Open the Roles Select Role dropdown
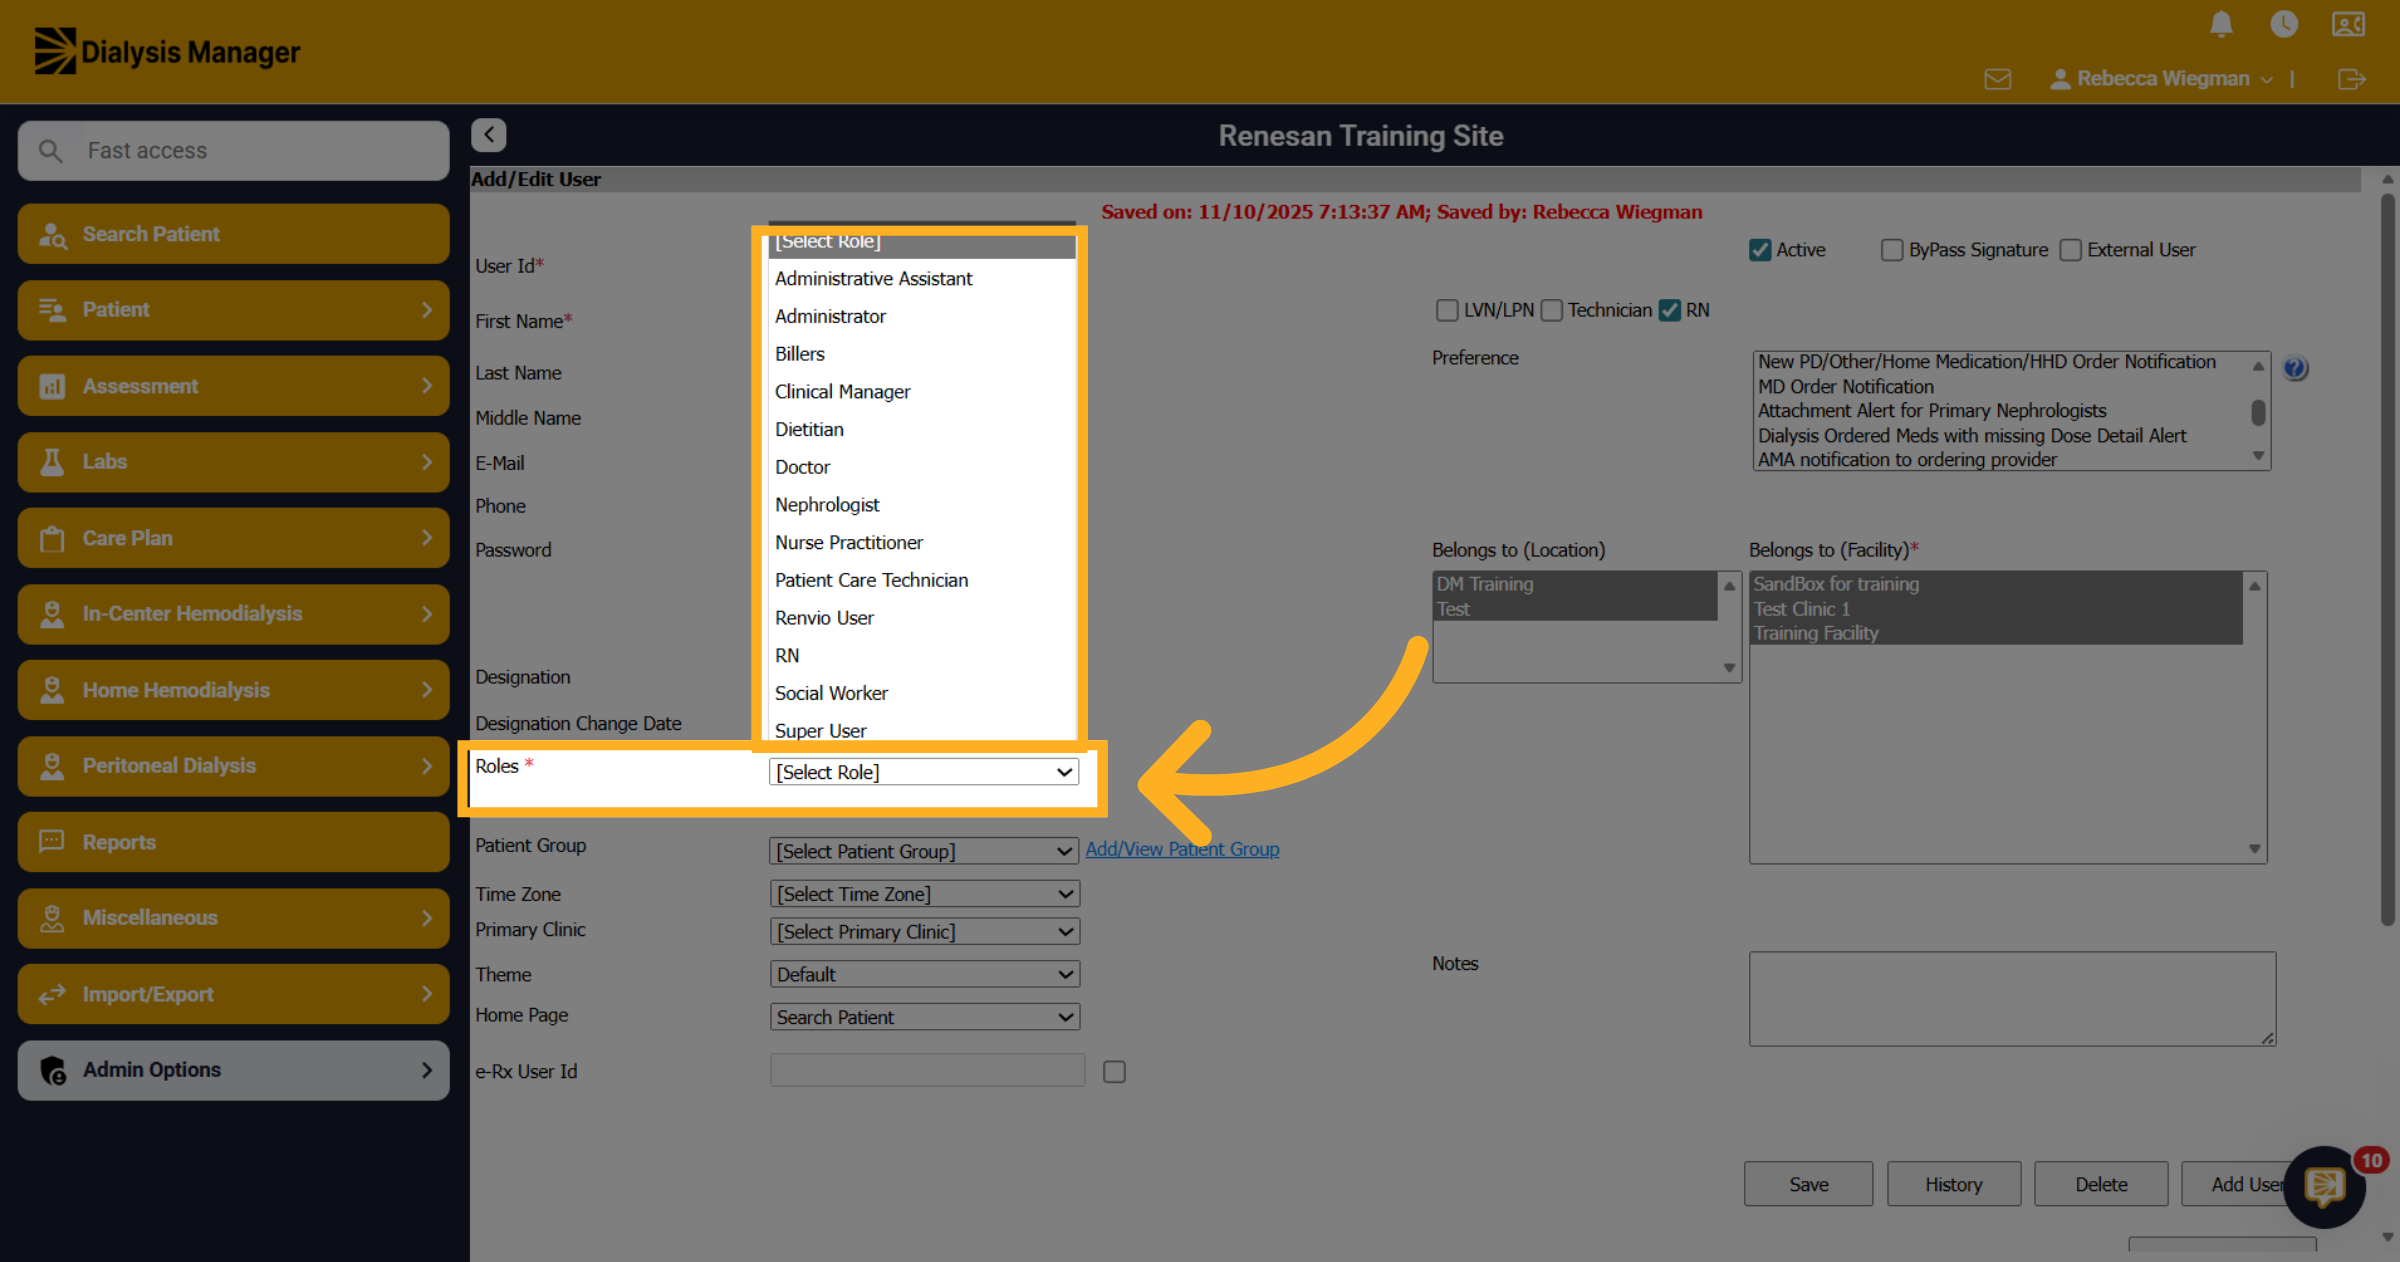 coord(924,772)
